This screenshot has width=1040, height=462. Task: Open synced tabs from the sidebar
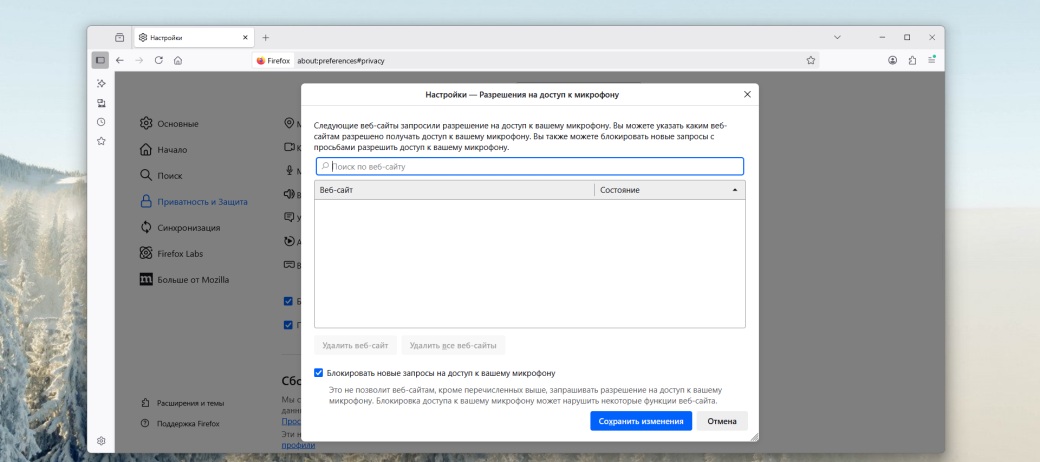pos(101,103)
